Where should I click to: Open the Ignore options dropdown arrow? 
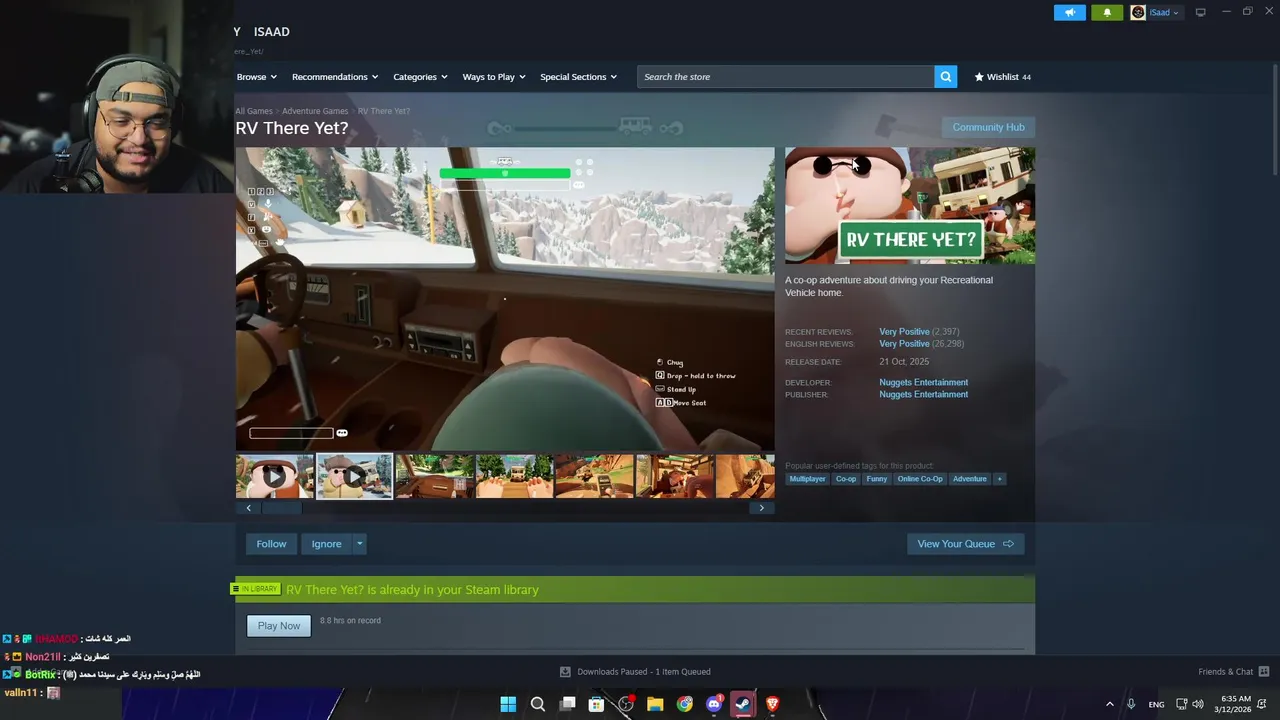point(359,544)
